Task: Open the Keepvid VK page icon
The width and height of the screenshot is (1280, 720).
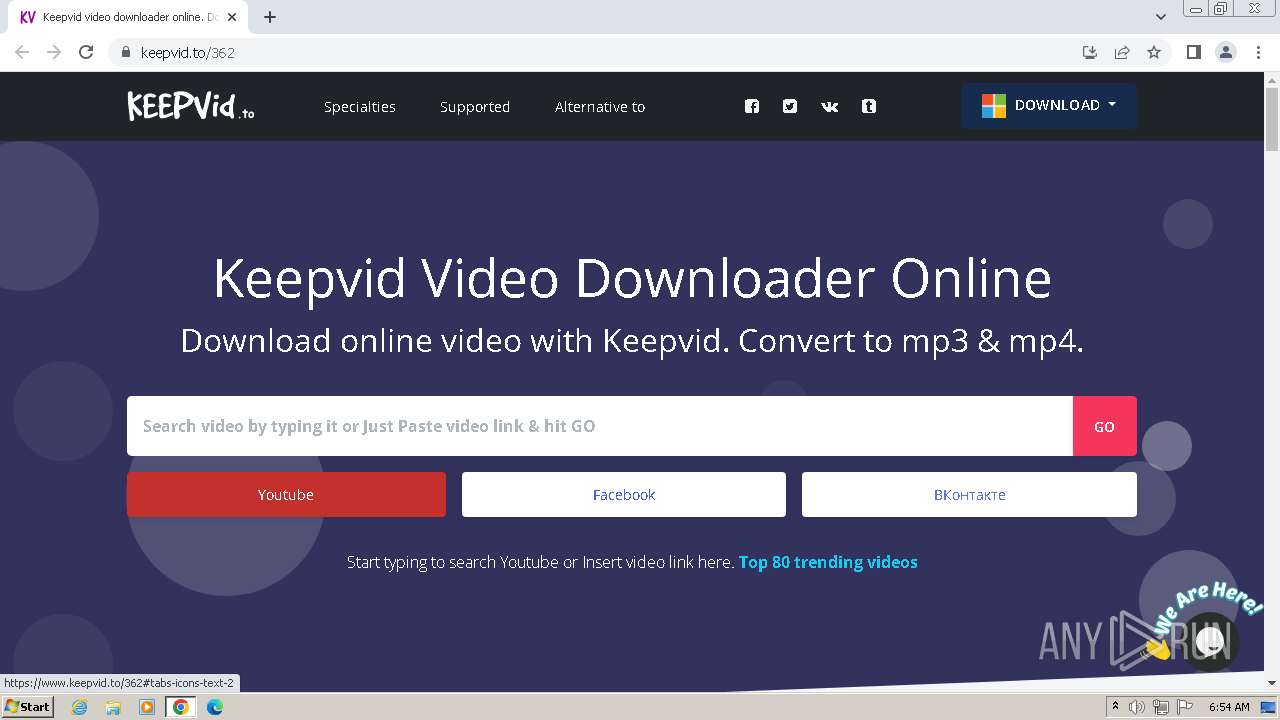Action: [829, 106]
